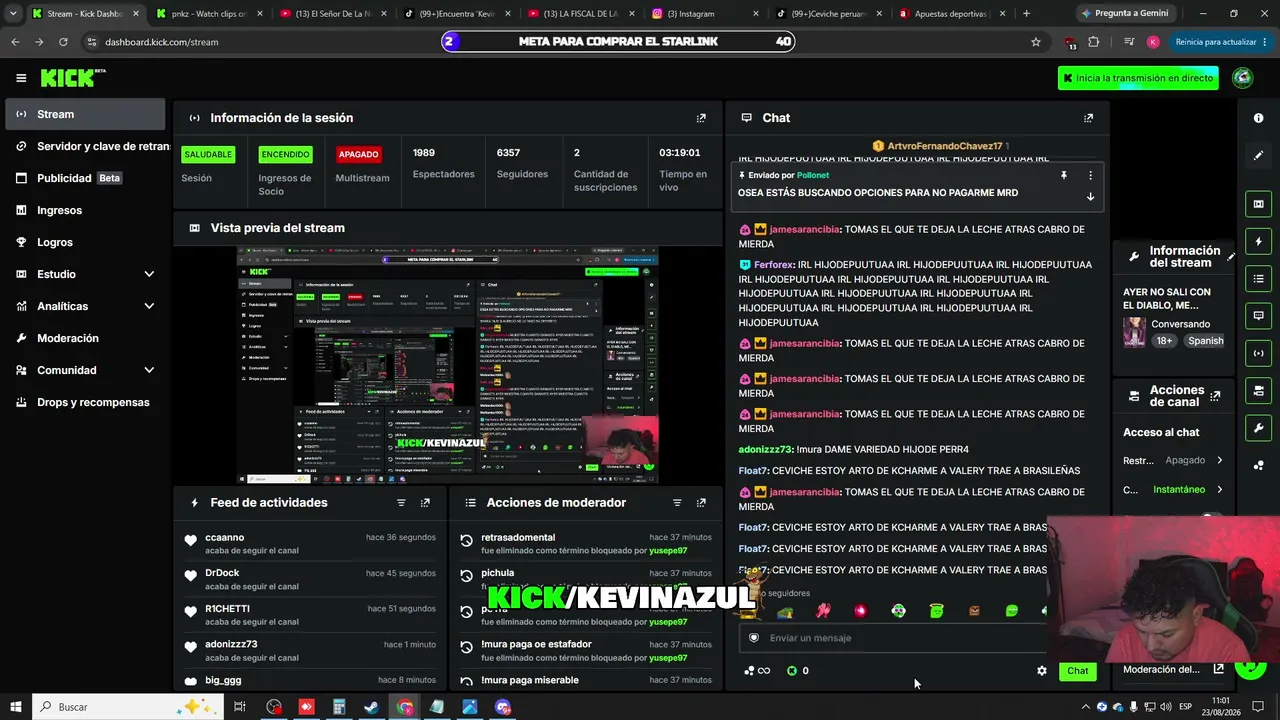The height and width of the screenshot is (720, 1280).
Task: Open the Stream section in the sidebar
Action: tap(85, 114)
